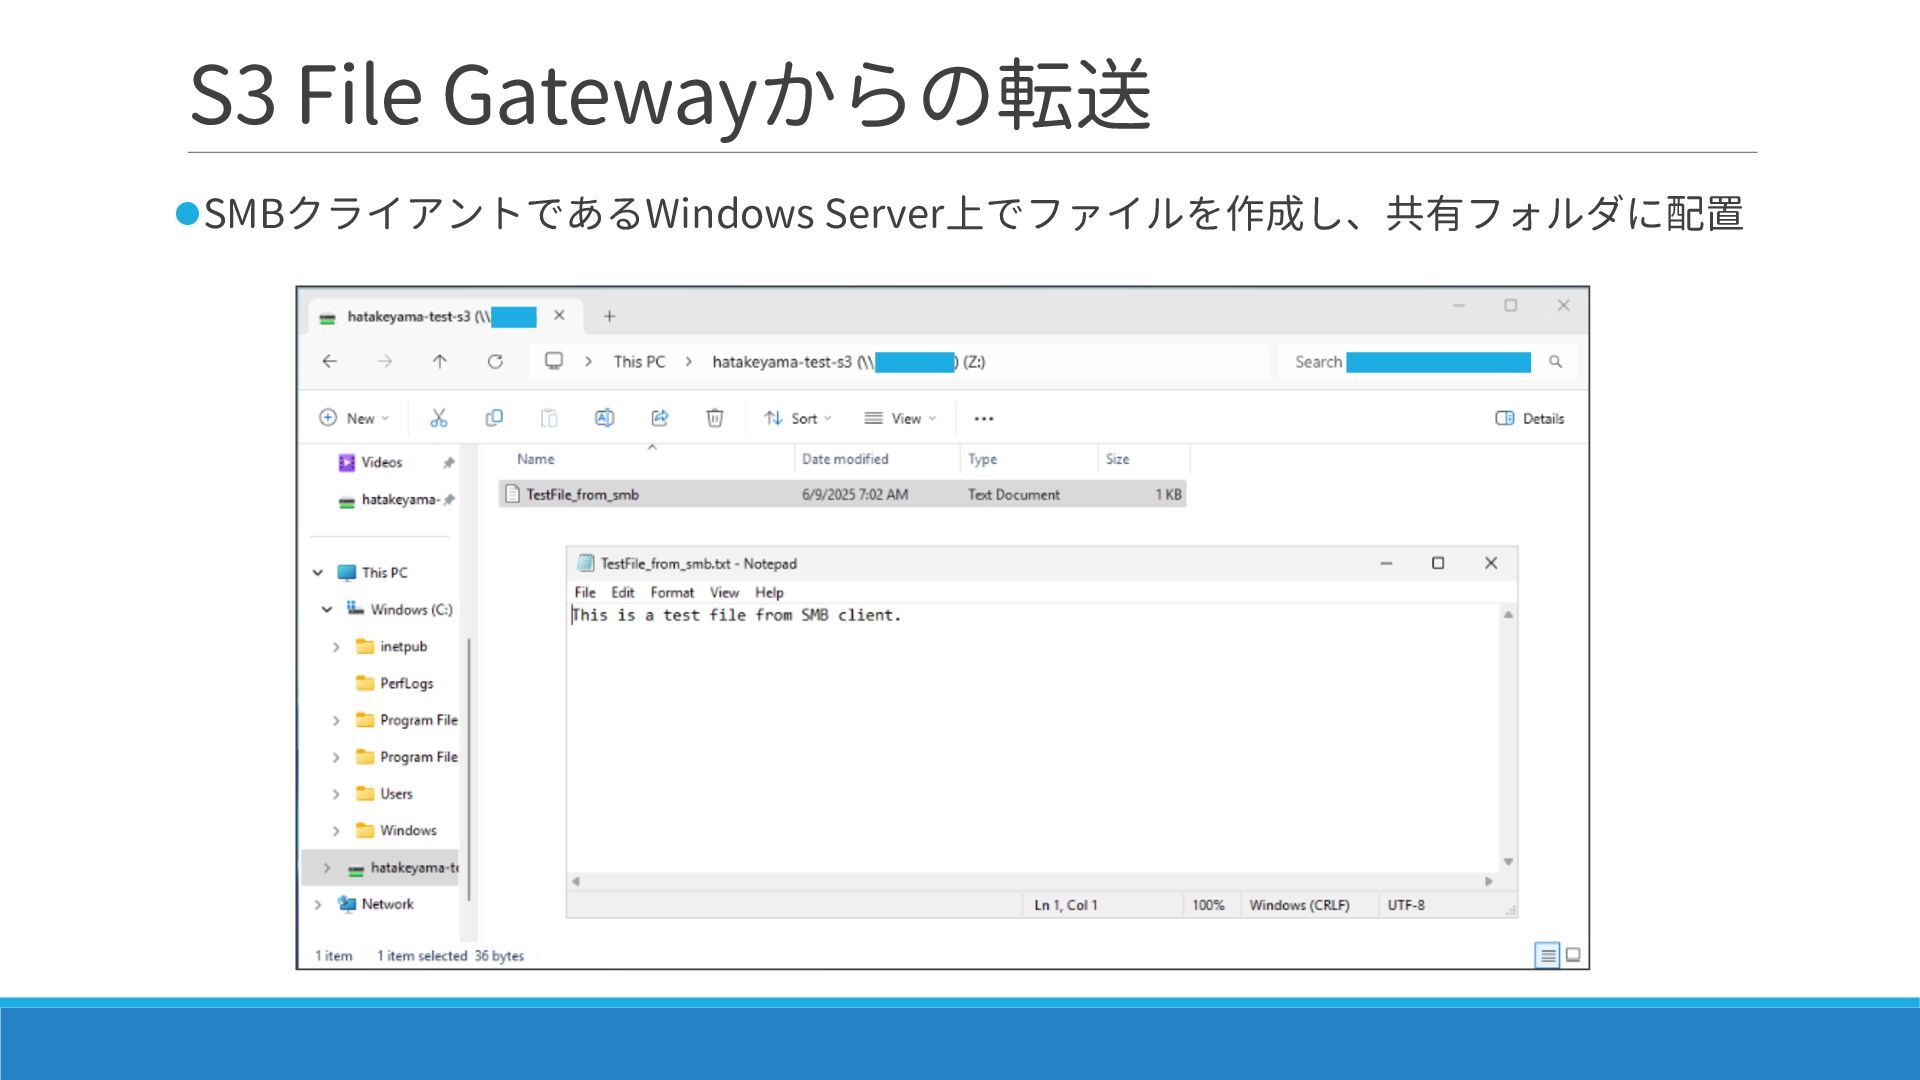Expand hatakeyama network drive node
Image resolution: width=1920 pixels, height=1080 pixels.
point(327,868)
